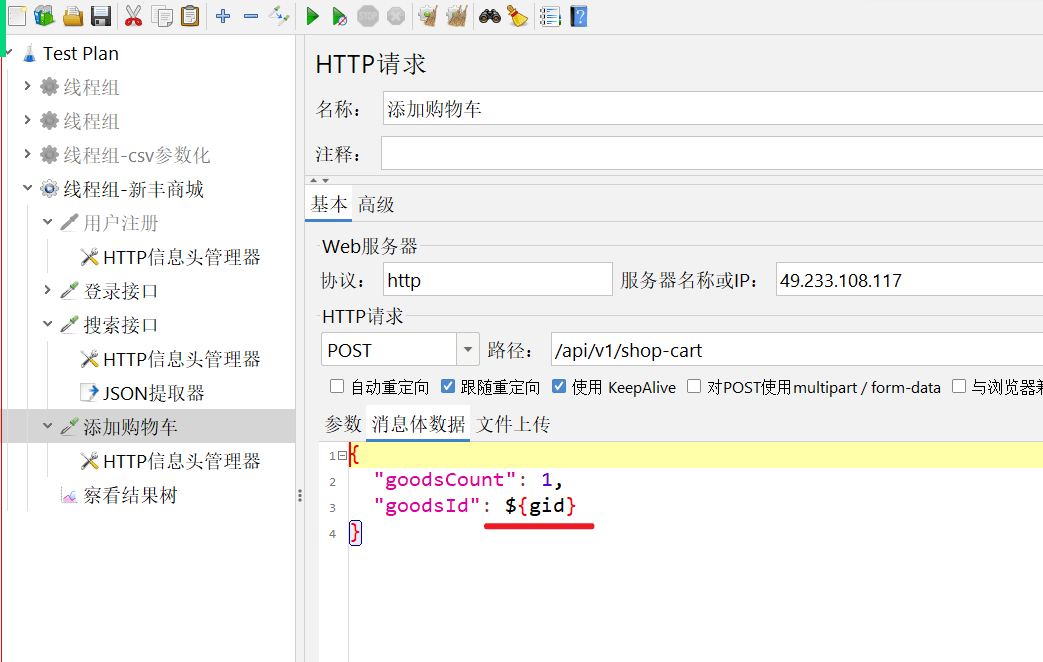Uncheck 跟随重定向 checkbox
The width and height of the screenshot is (1043, 662).
[x=448, y=387]
